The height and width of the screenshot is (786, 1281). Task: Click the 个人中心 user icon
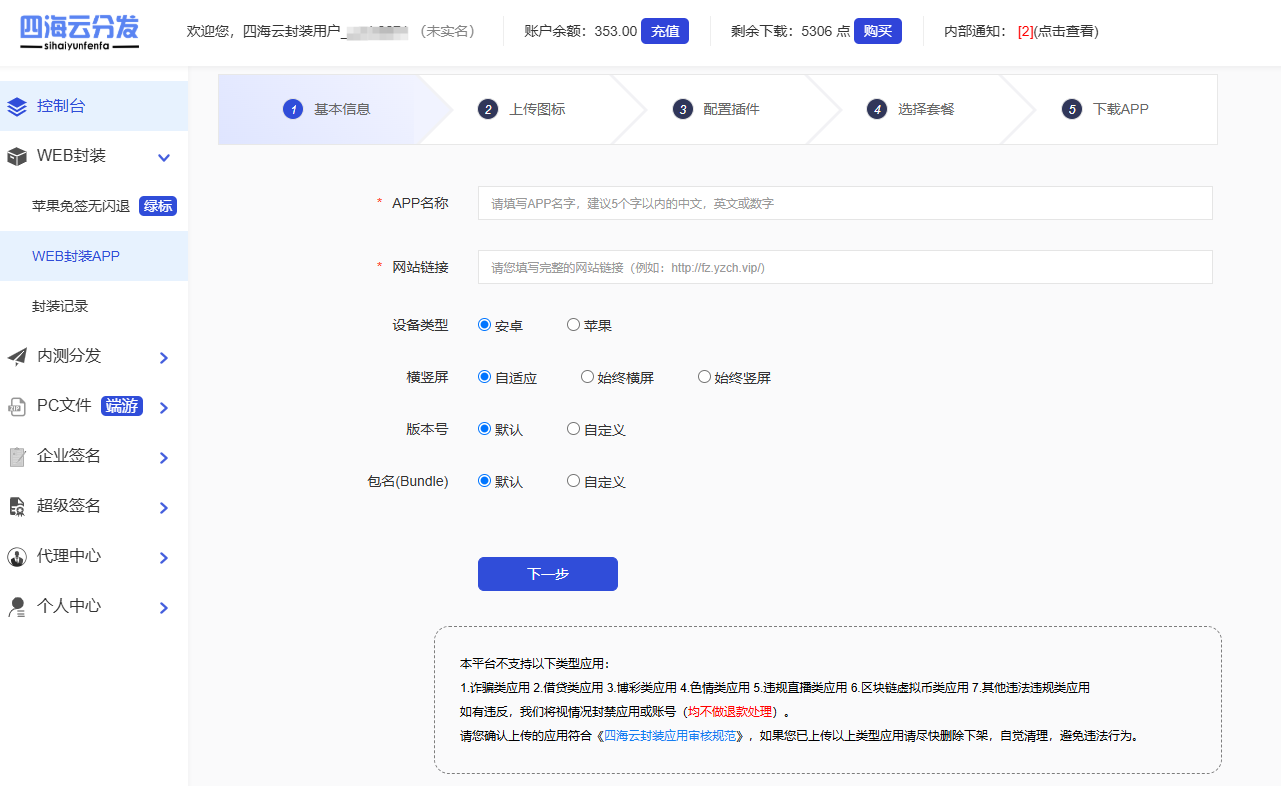coord(17,607)
